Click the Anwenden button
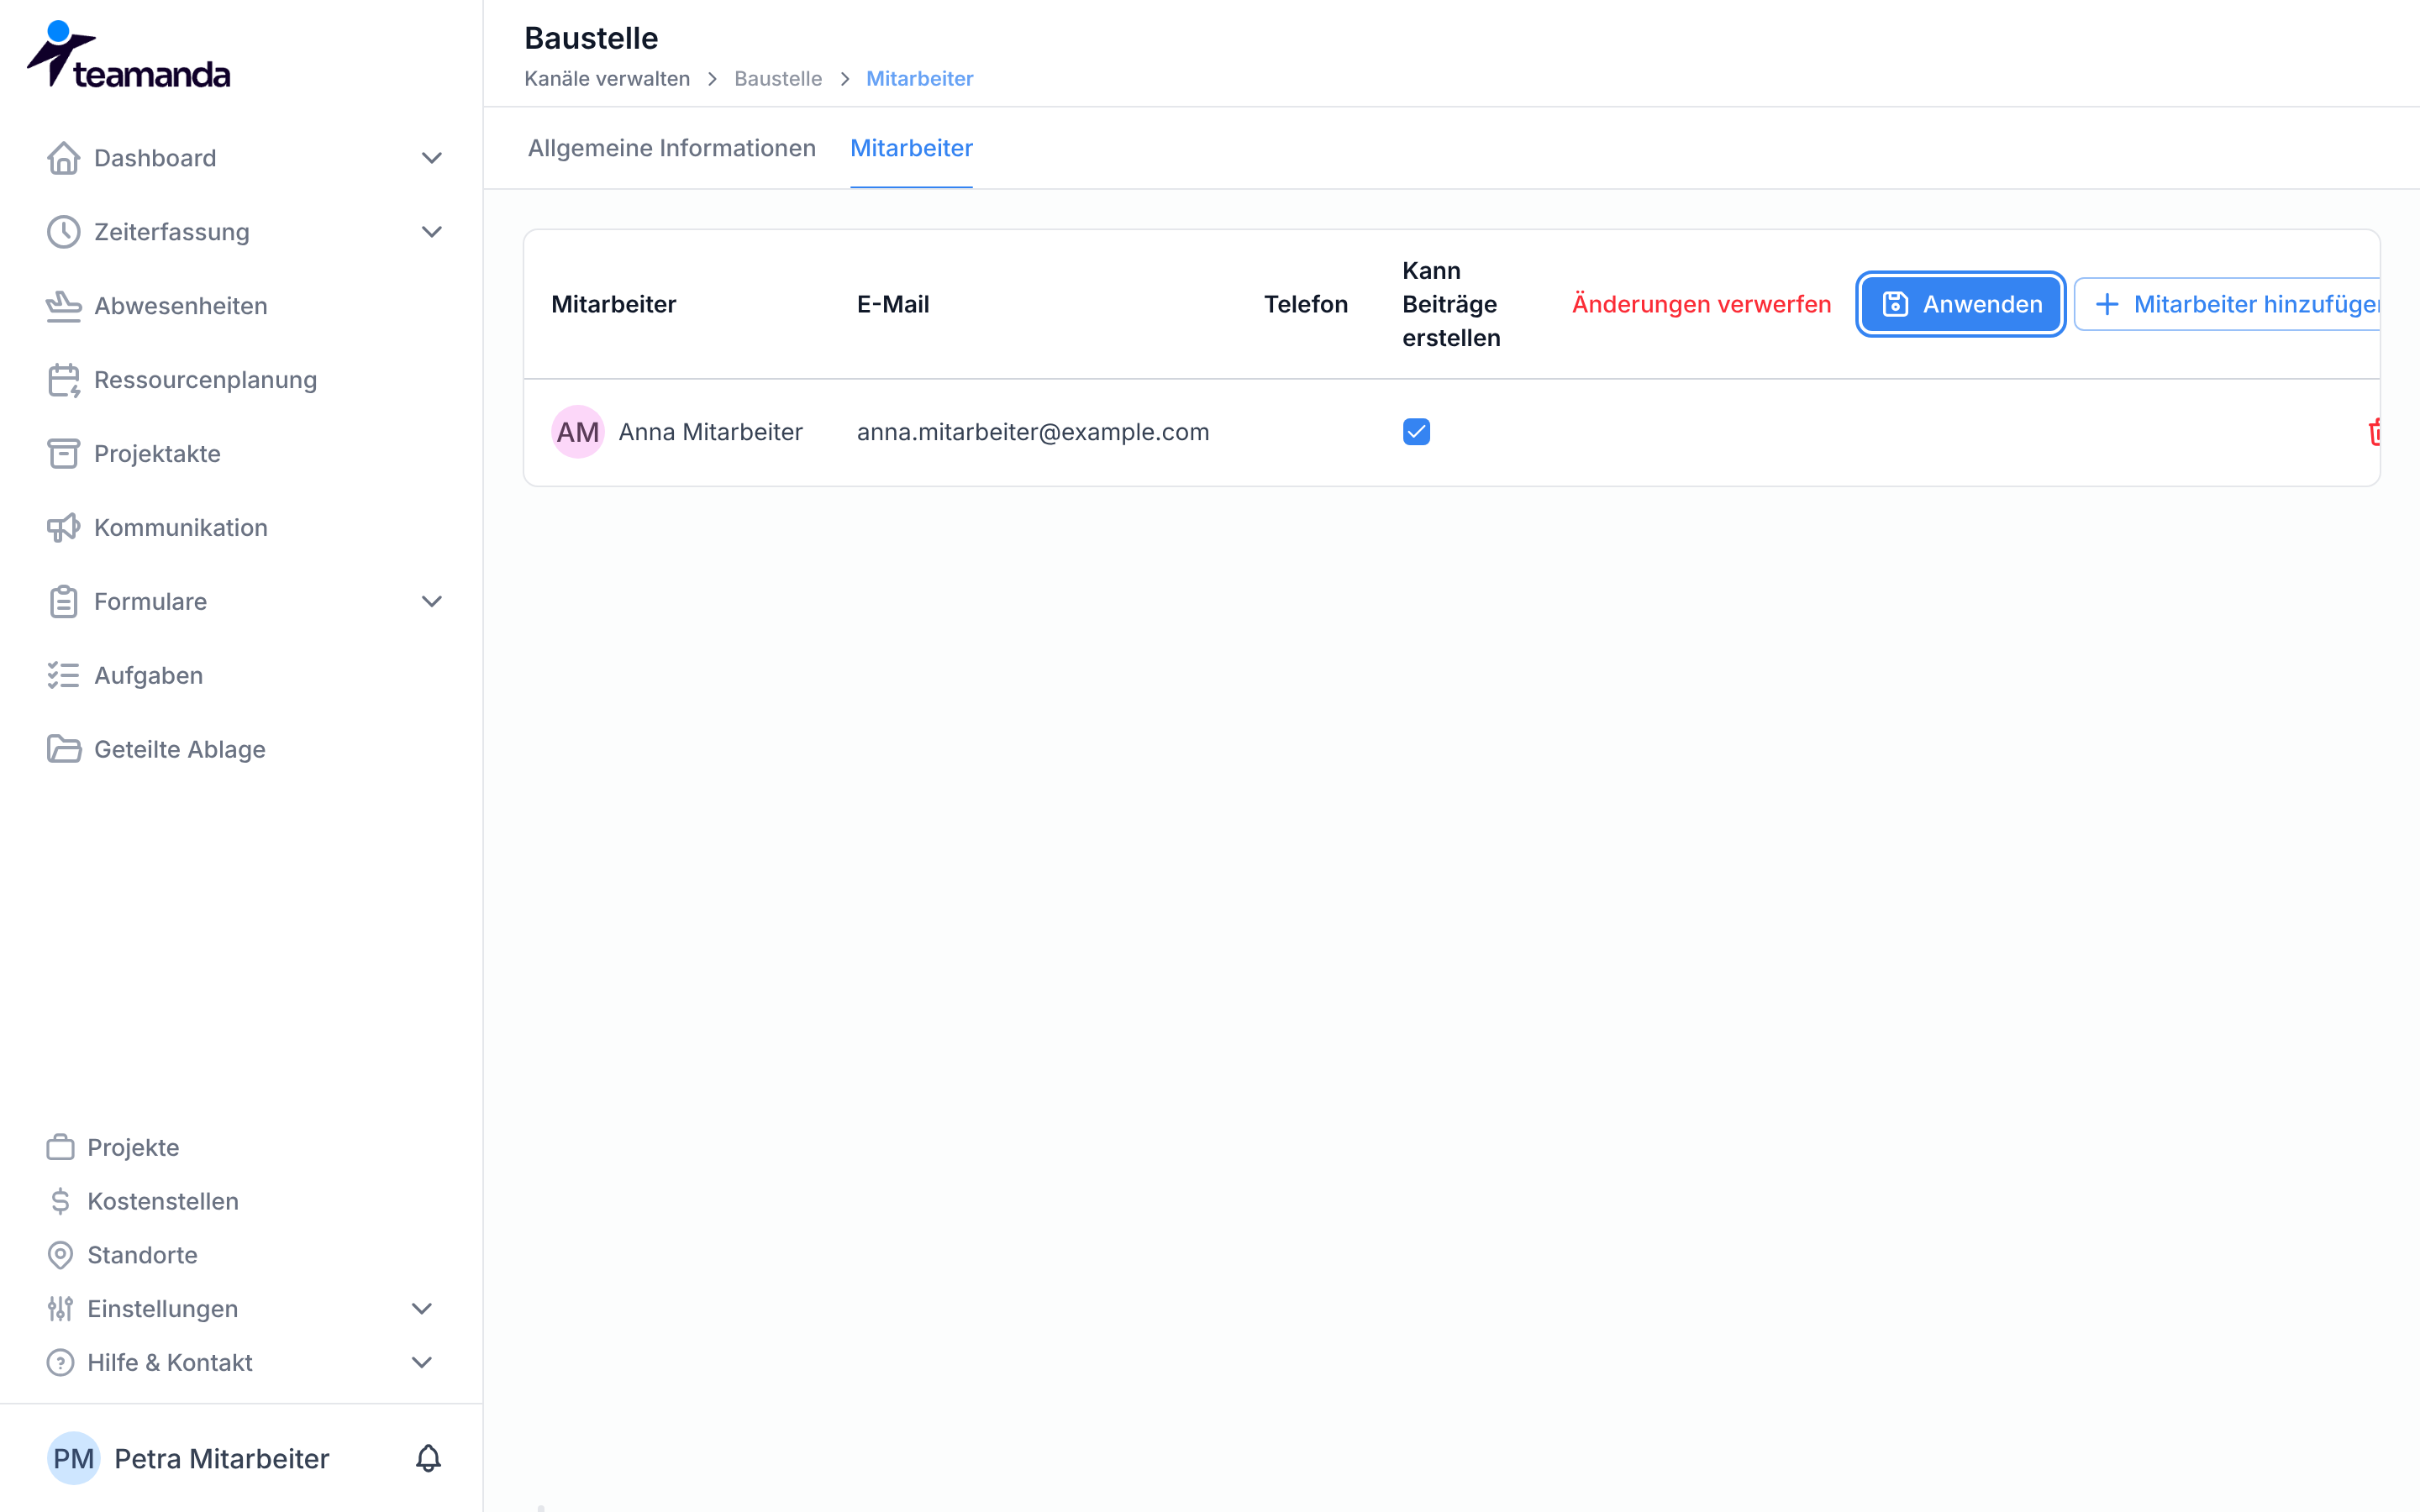 [x=1961, y=304]
